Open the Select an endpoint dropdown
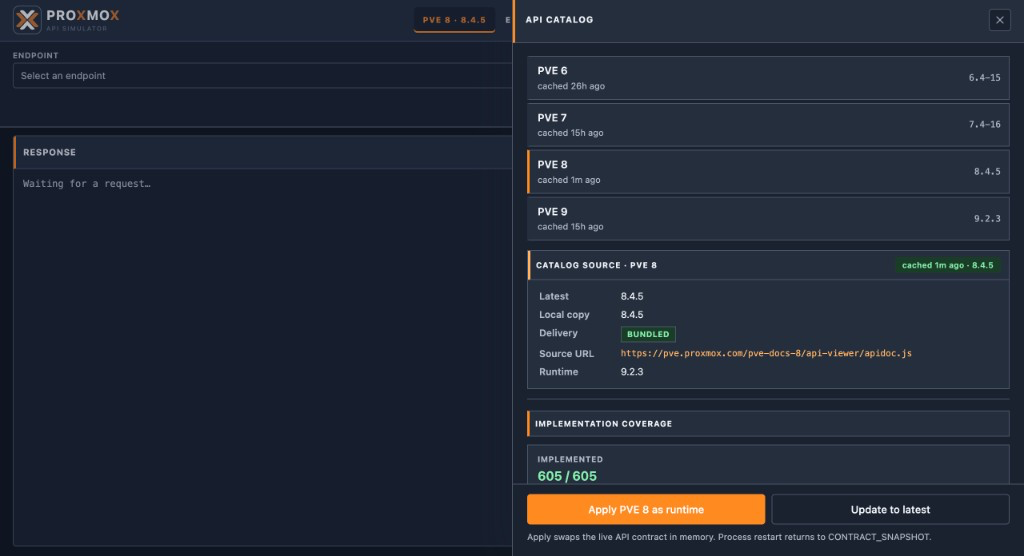 coord(263,76)
